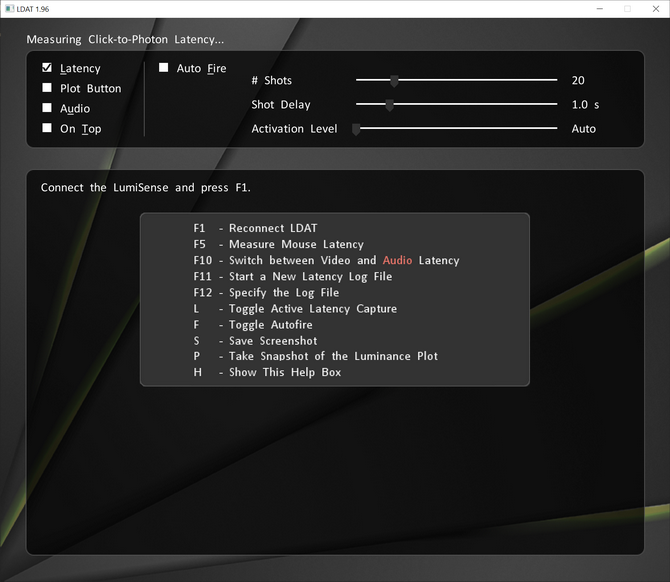Click the LDAT app icon in title bar
The width and height of the screenshot is (670, 582).
[9, 9]
